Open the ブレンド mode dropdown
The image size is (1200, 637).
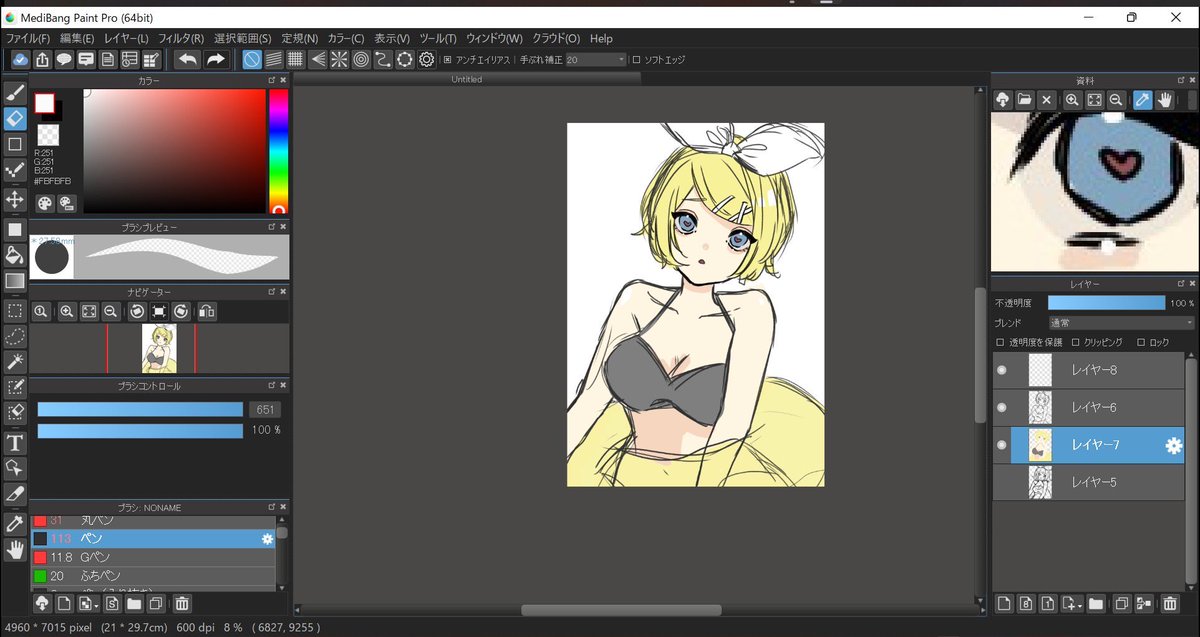point(1121,323)
